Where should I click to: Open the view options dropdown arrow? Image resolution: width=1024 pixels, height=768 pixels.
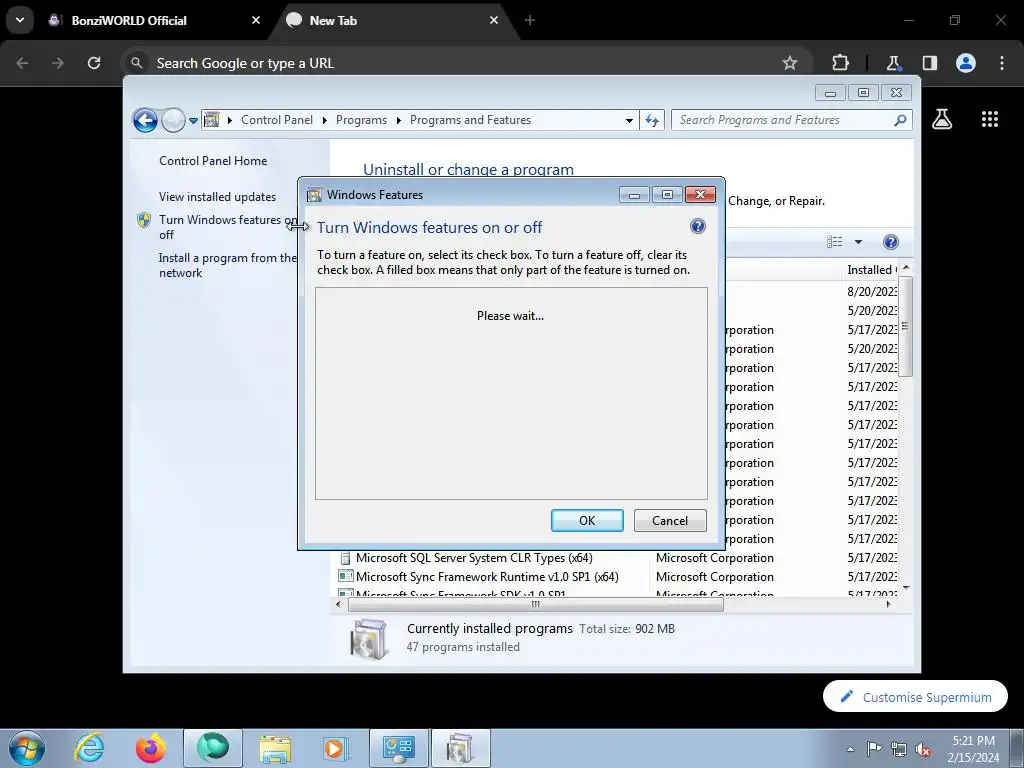coord(858,242)
